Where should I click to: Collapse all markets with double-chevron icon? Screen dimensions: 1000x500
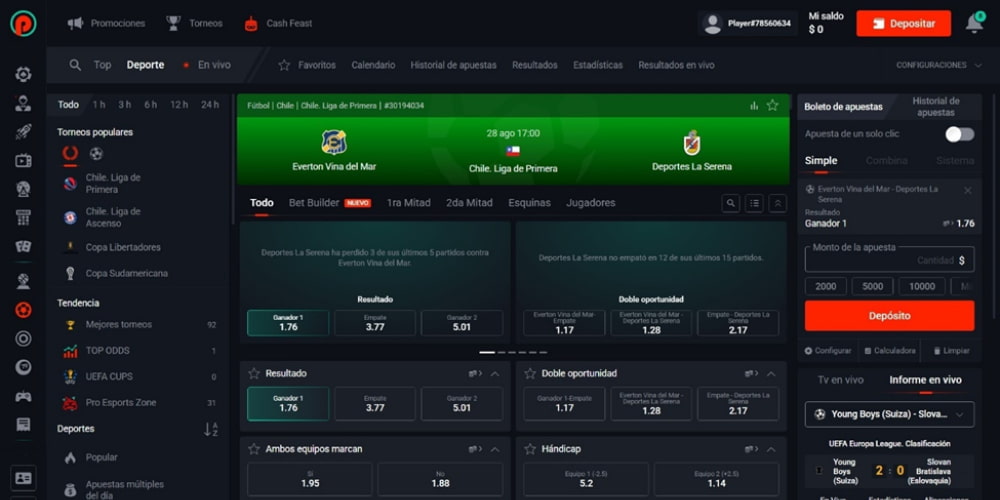(777, 203)
